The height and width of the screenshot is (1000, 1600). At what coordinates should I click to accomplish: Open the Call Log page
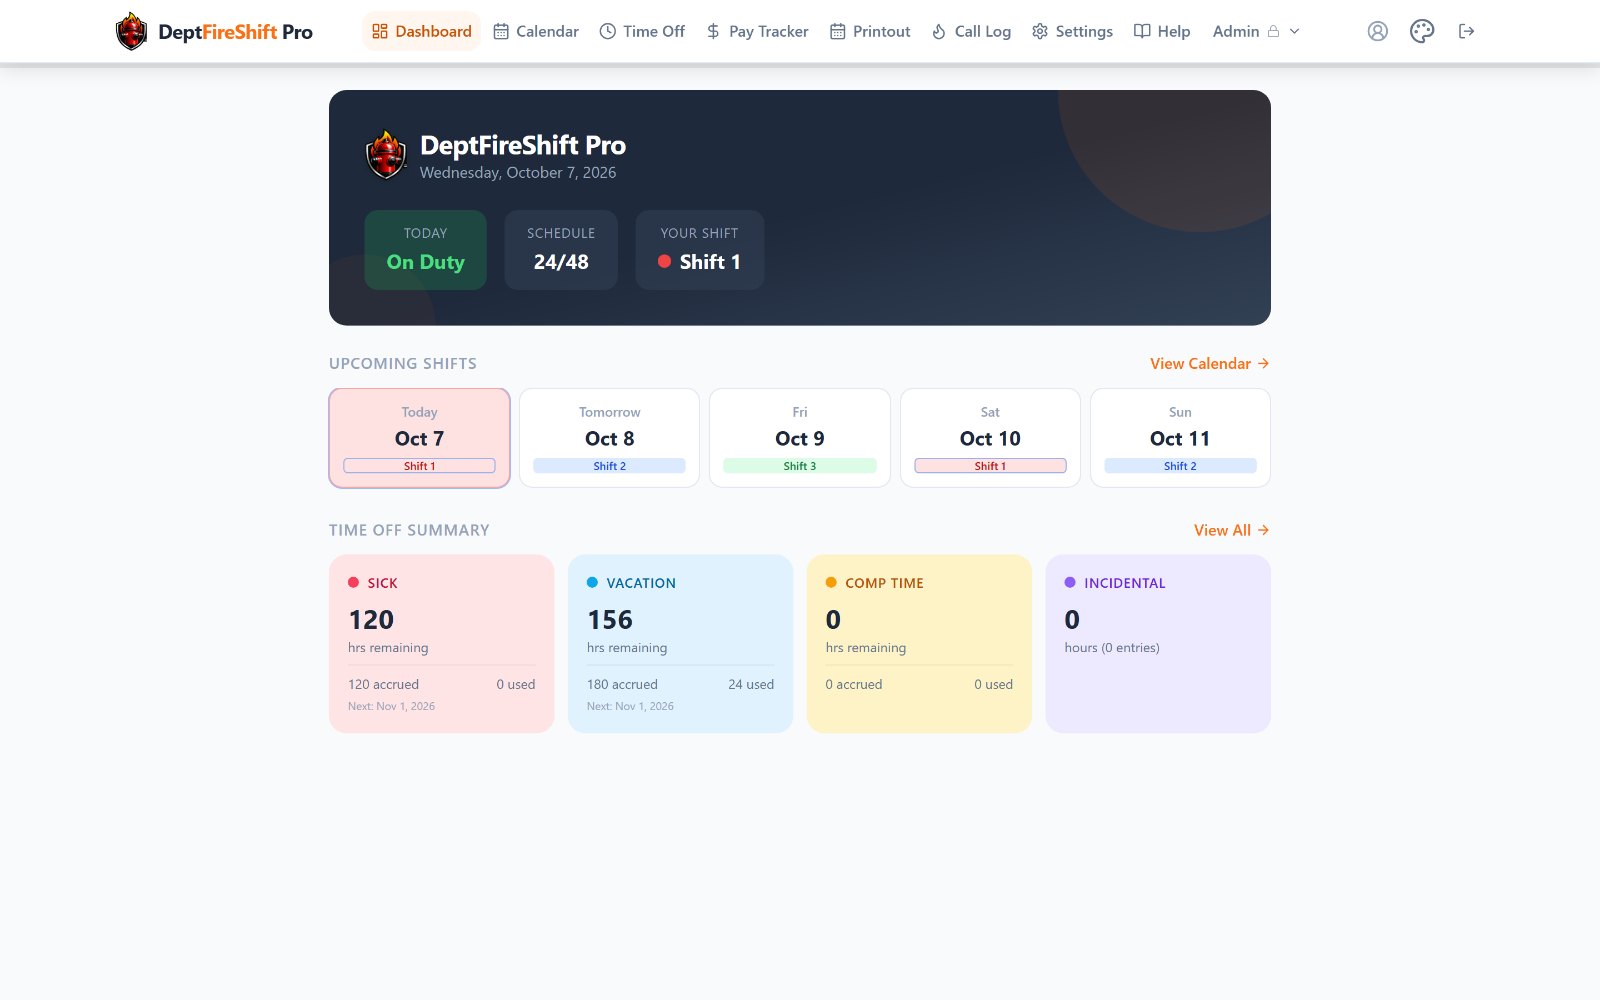tap(971, 31)
